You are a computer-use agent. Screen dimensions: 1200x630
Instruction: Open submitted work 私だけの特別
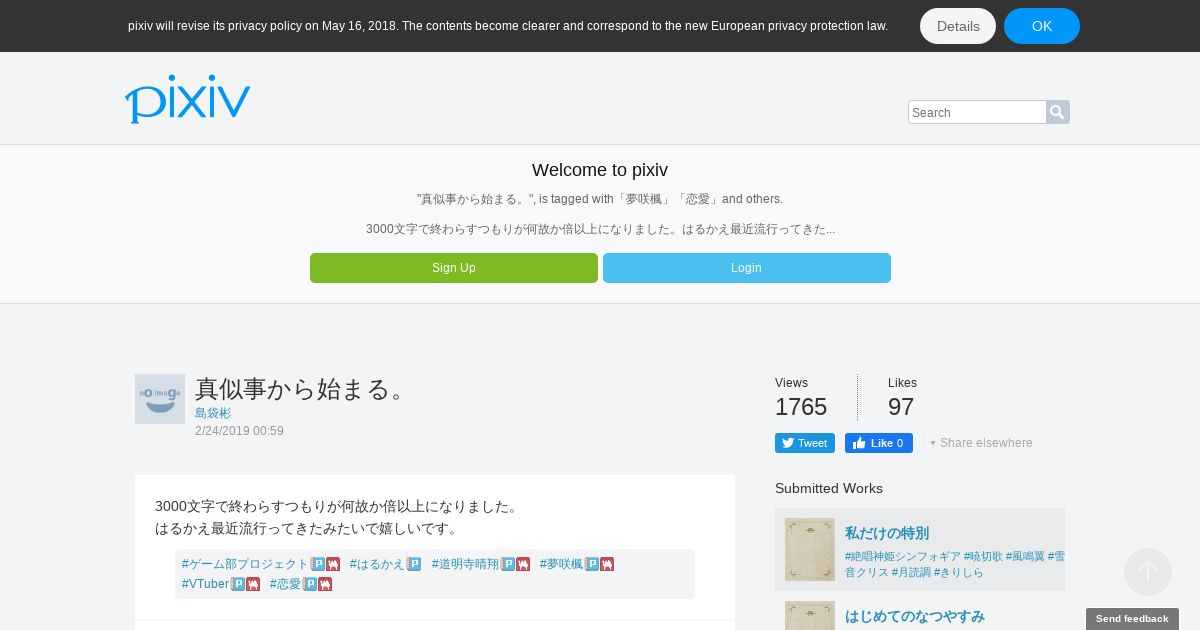887,533
